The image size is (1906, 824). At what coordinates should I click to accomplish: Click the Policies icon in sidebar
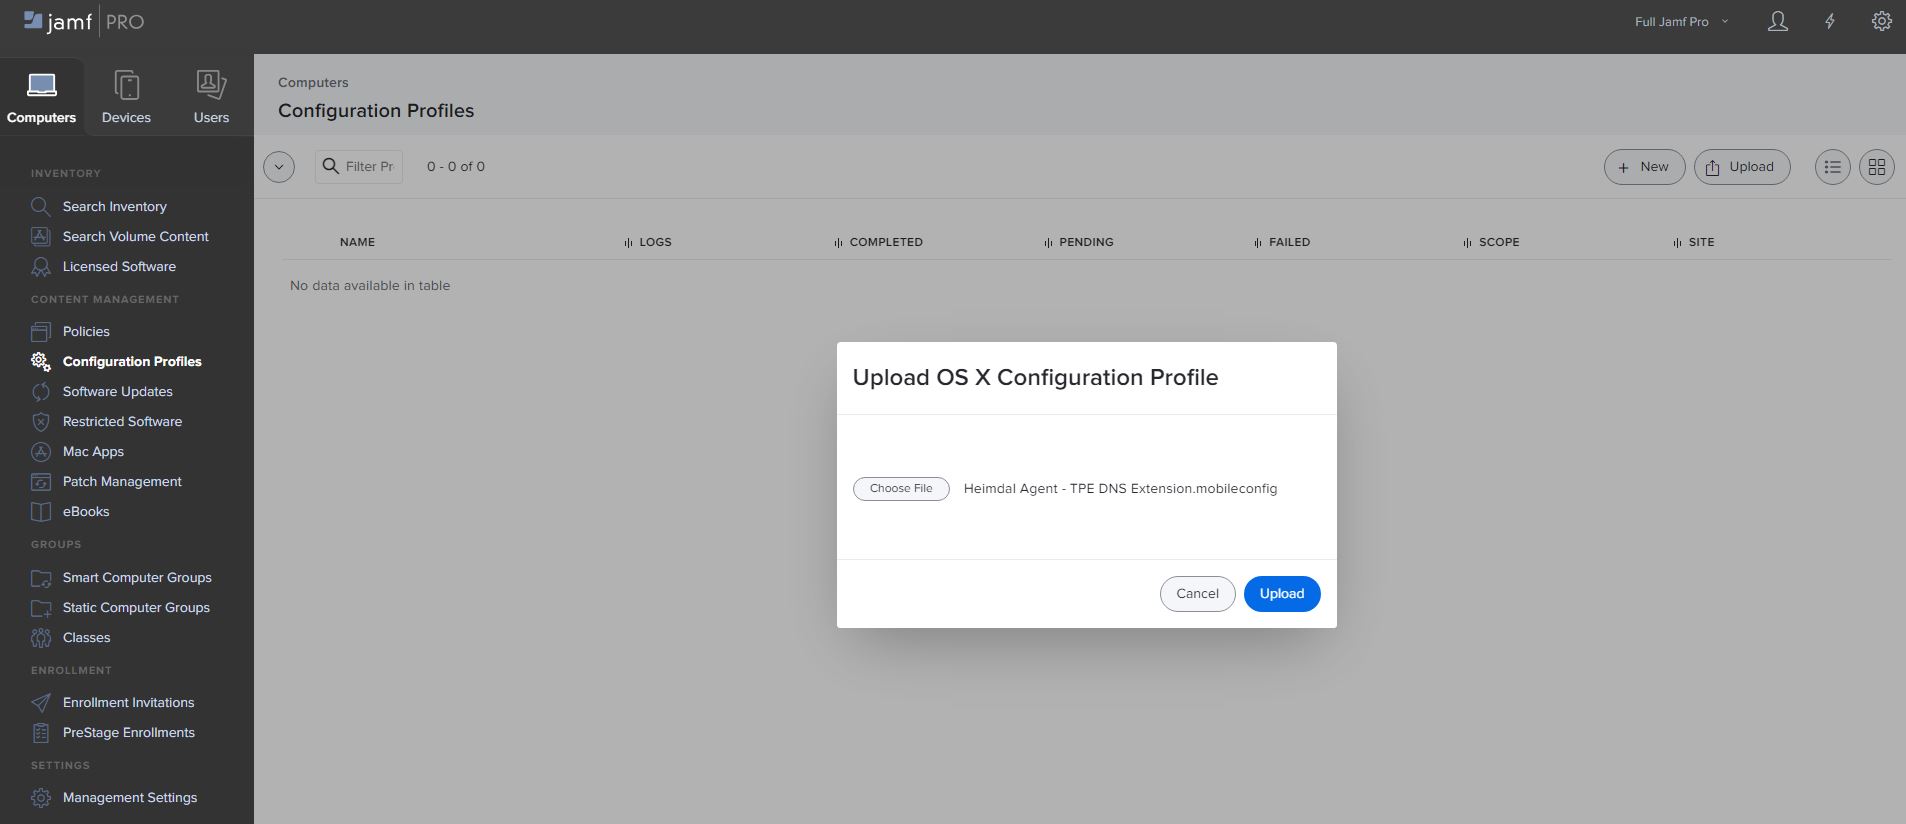(41, 331)
